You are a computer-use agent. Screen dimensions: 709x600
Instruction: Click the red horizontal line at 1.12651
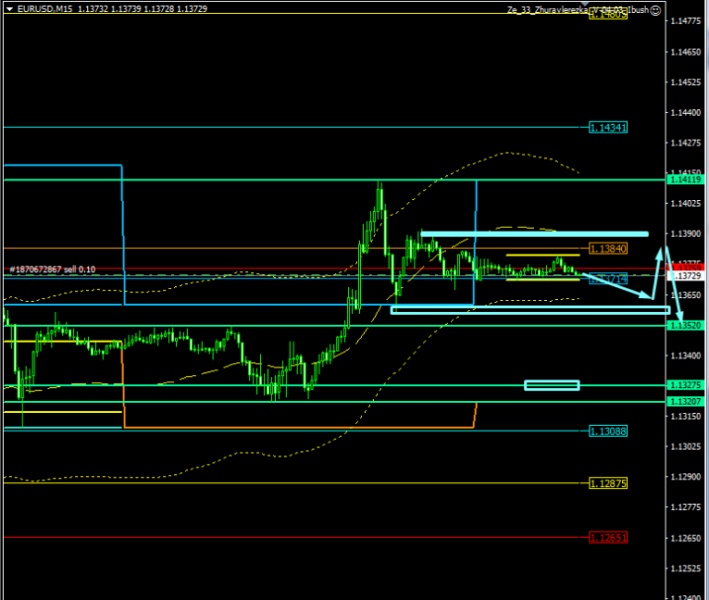click(x=300, y=537)
